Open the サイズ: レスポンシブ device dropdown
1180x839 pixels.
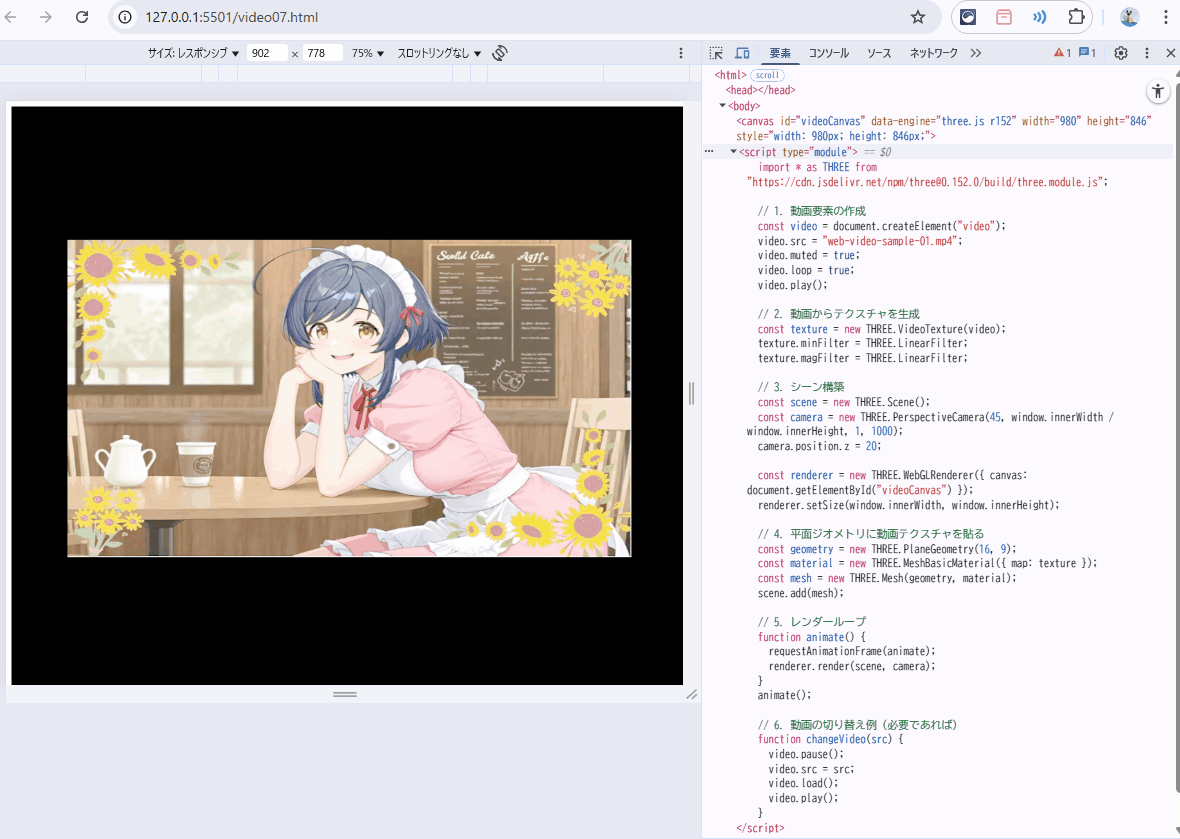click(x=193, y=53)
